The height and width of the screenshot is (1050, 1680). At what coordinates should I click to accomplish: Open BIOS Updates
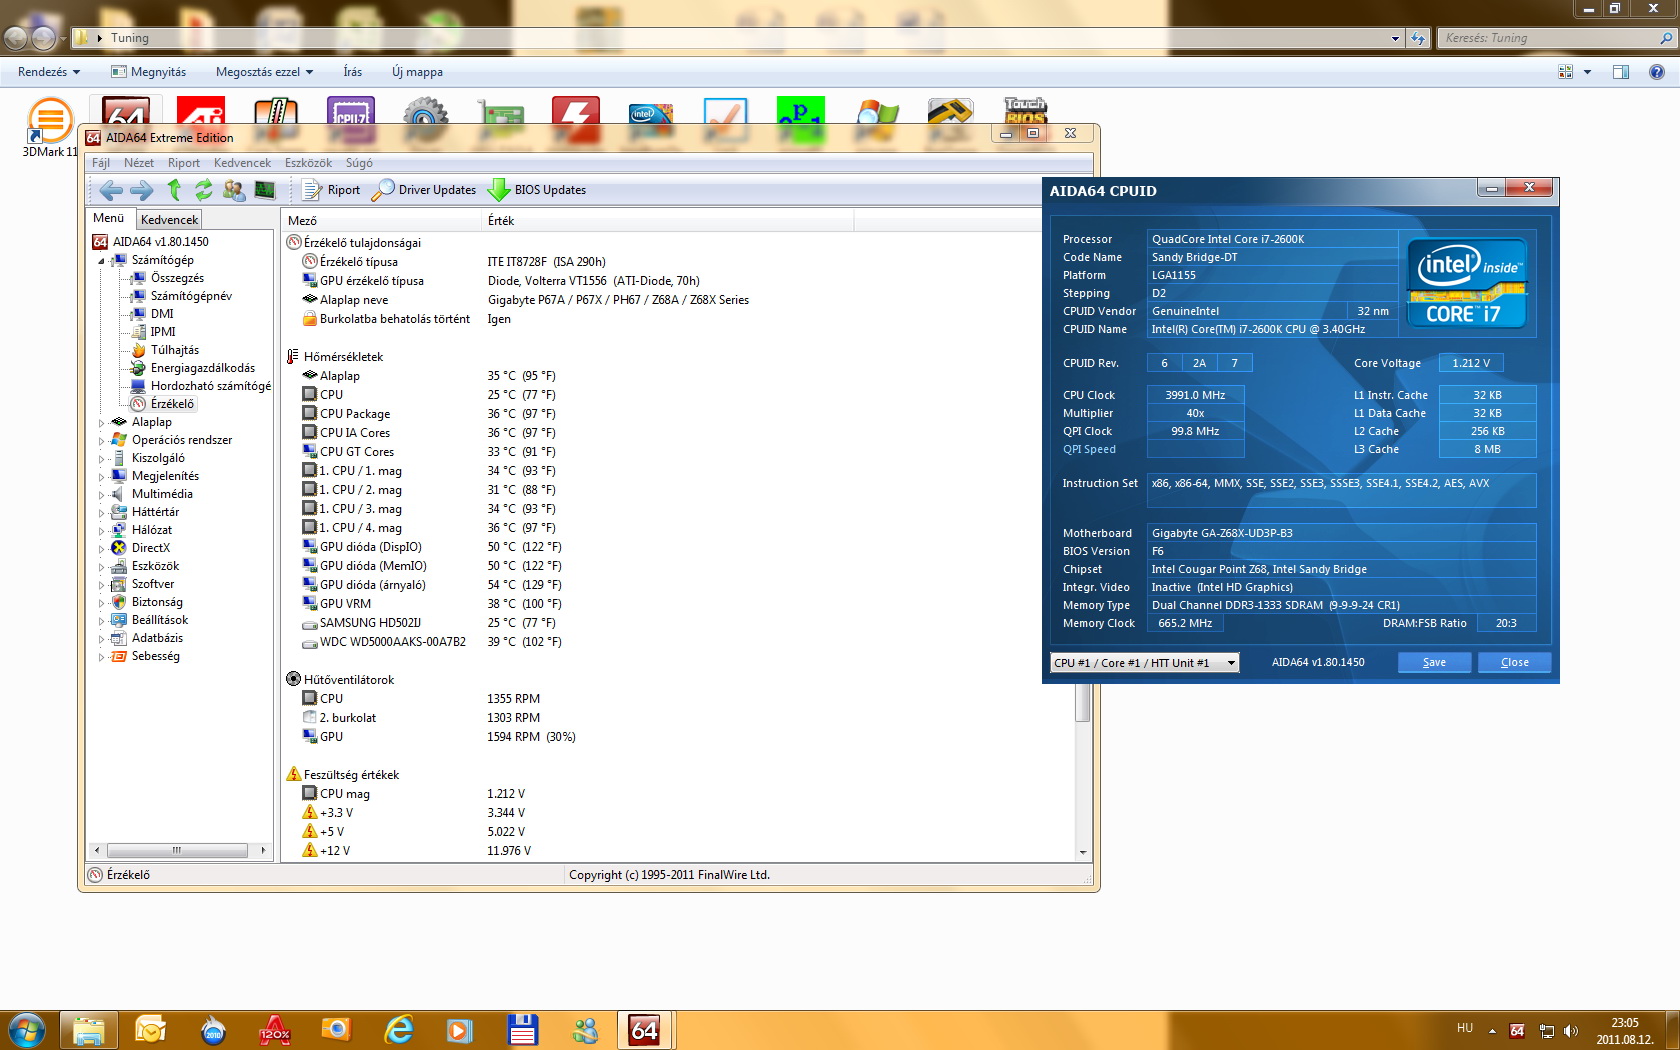click(537, 190)
